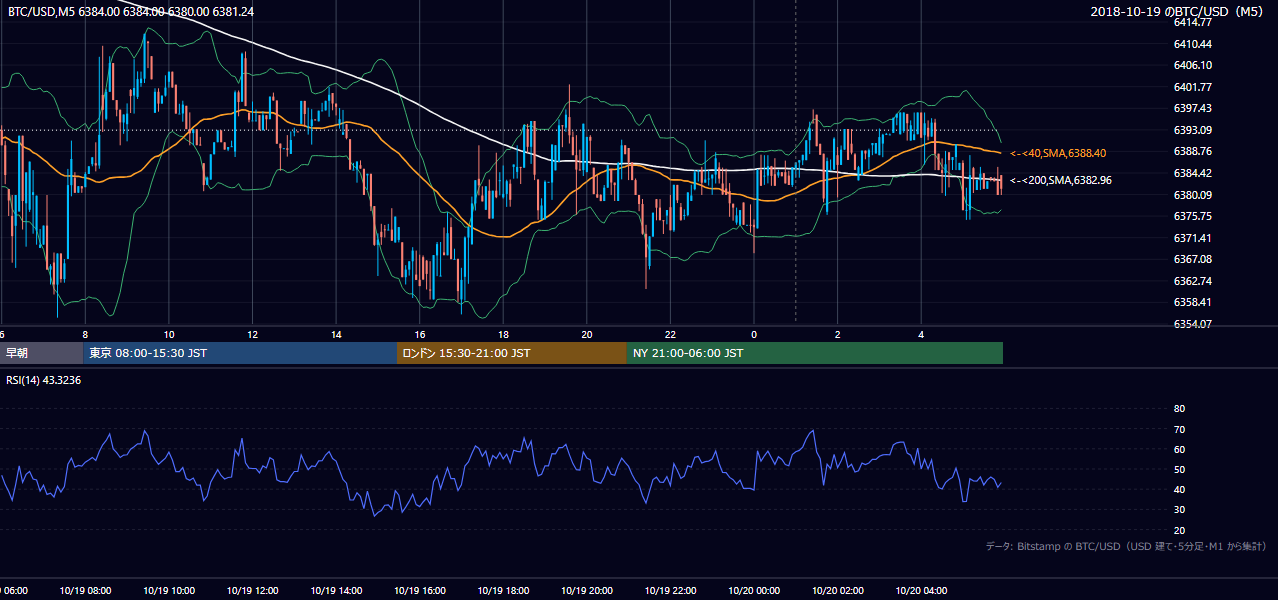Click price axis value 6380.09

pyautogui.click(x=1192, y=195)
